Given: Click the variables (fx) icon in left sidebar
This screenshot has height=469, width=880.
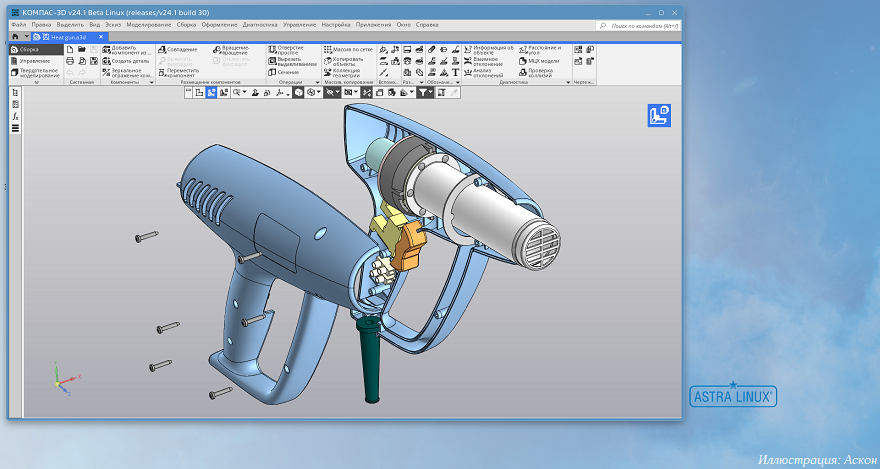Looking at the screenshot, I should click(x=15, y=116).
